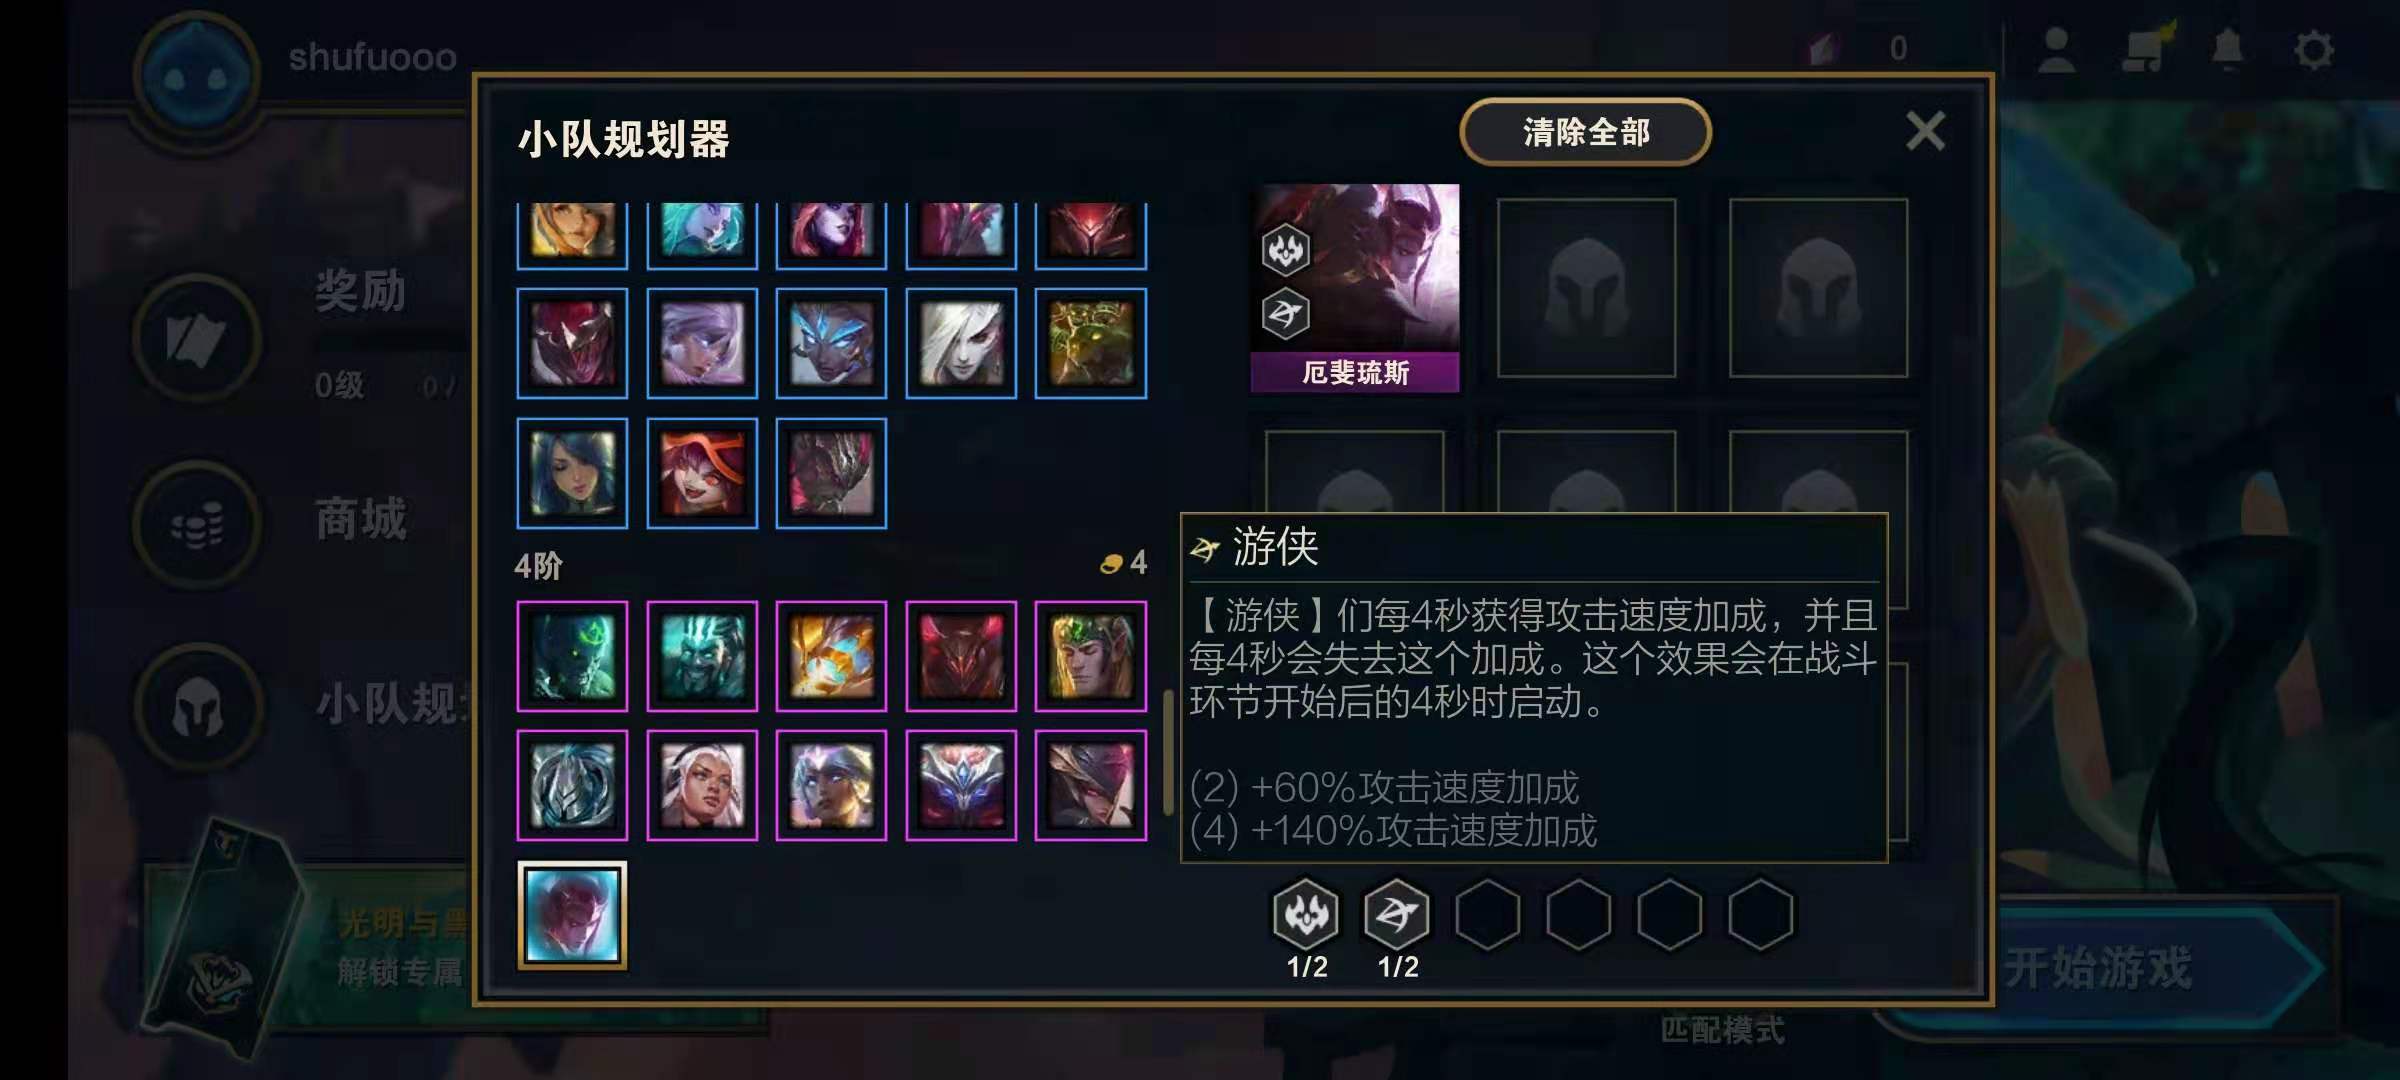The height and width of the screenshot is (1080, 2400).
Task: Open the 小队规划 helmet icon in sidebar
Action: [x=198, y=708]
